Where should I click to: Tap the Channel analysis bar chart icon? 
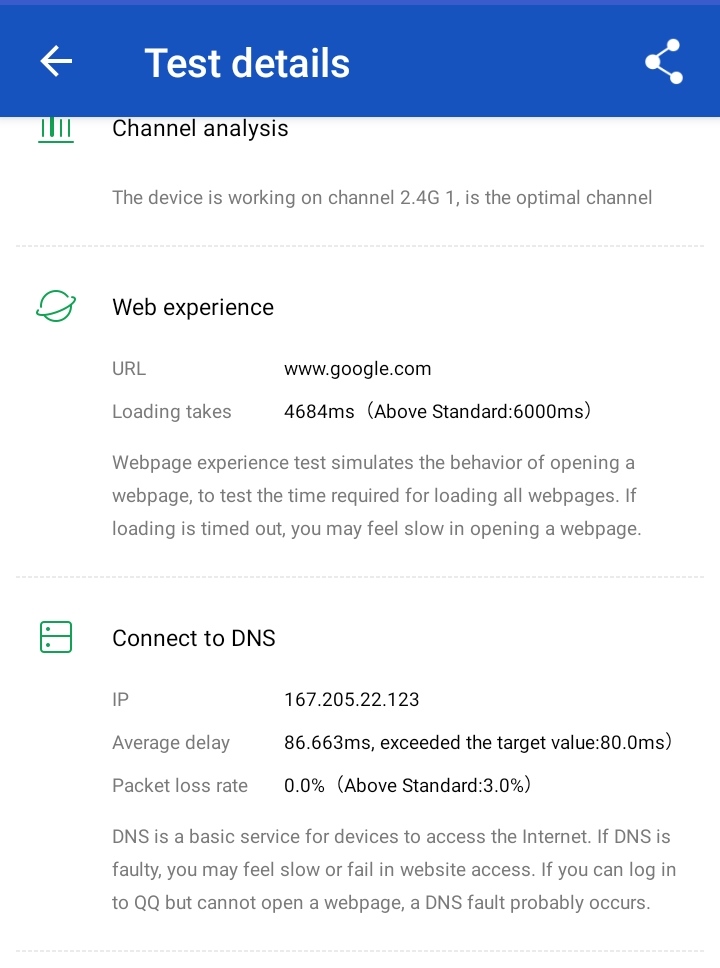(56, 130)
